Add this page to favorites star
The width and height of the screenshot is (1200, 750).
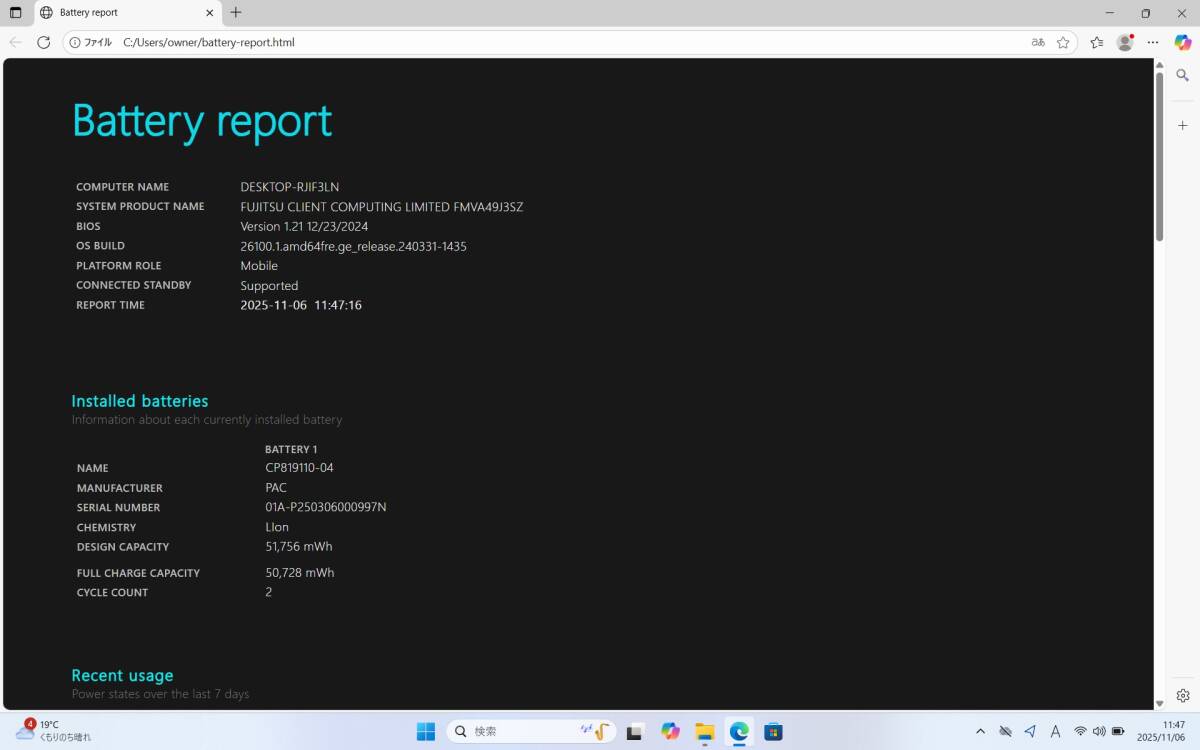(1063, 42)
